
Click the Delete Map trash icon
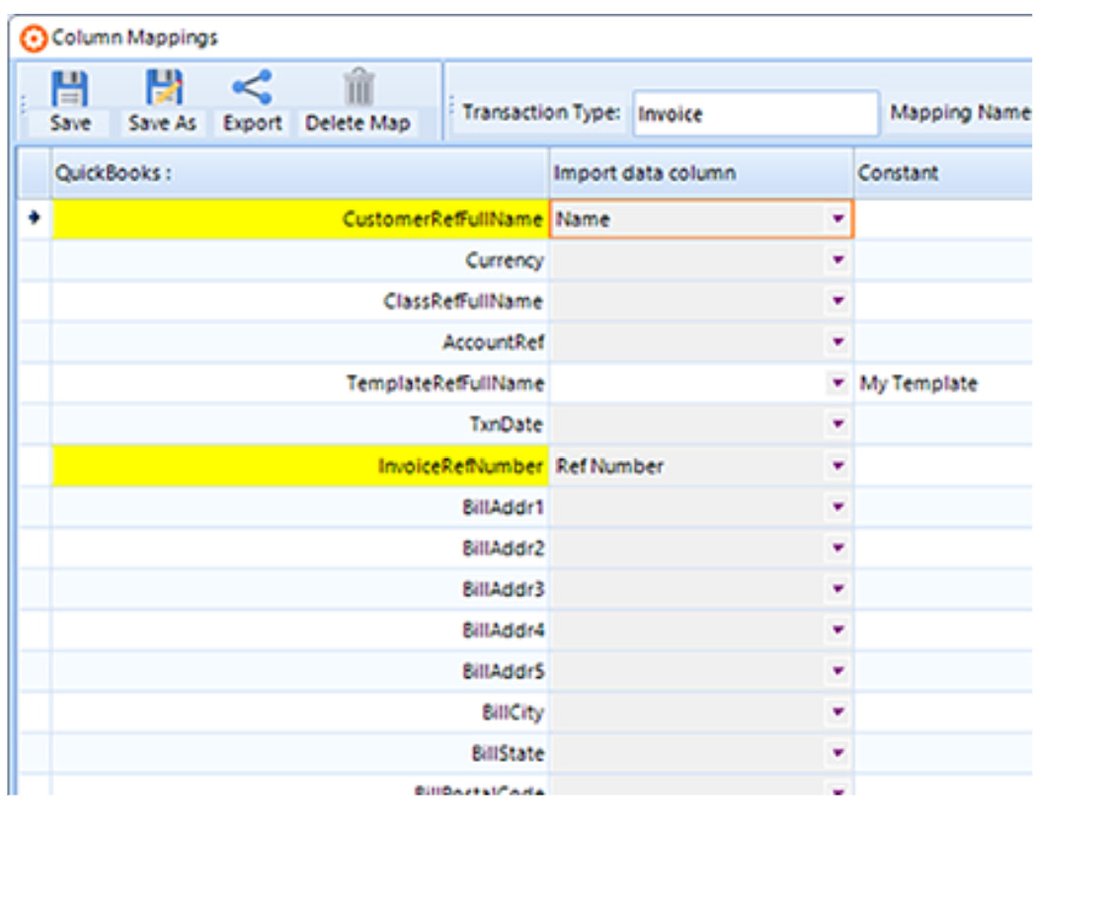[359, 87]
